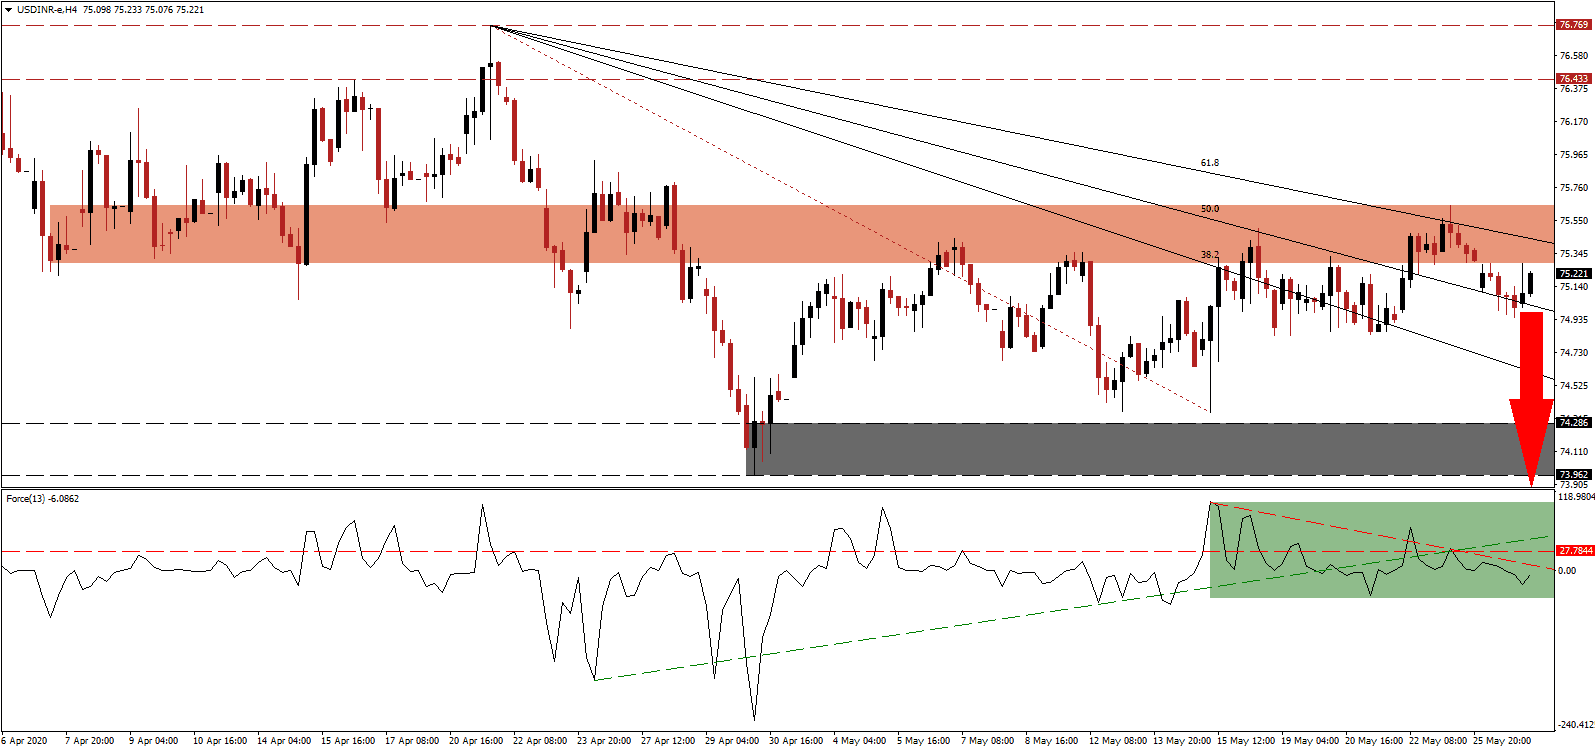Select the 38.2 Fibonacci fan label

point(1209,255)
